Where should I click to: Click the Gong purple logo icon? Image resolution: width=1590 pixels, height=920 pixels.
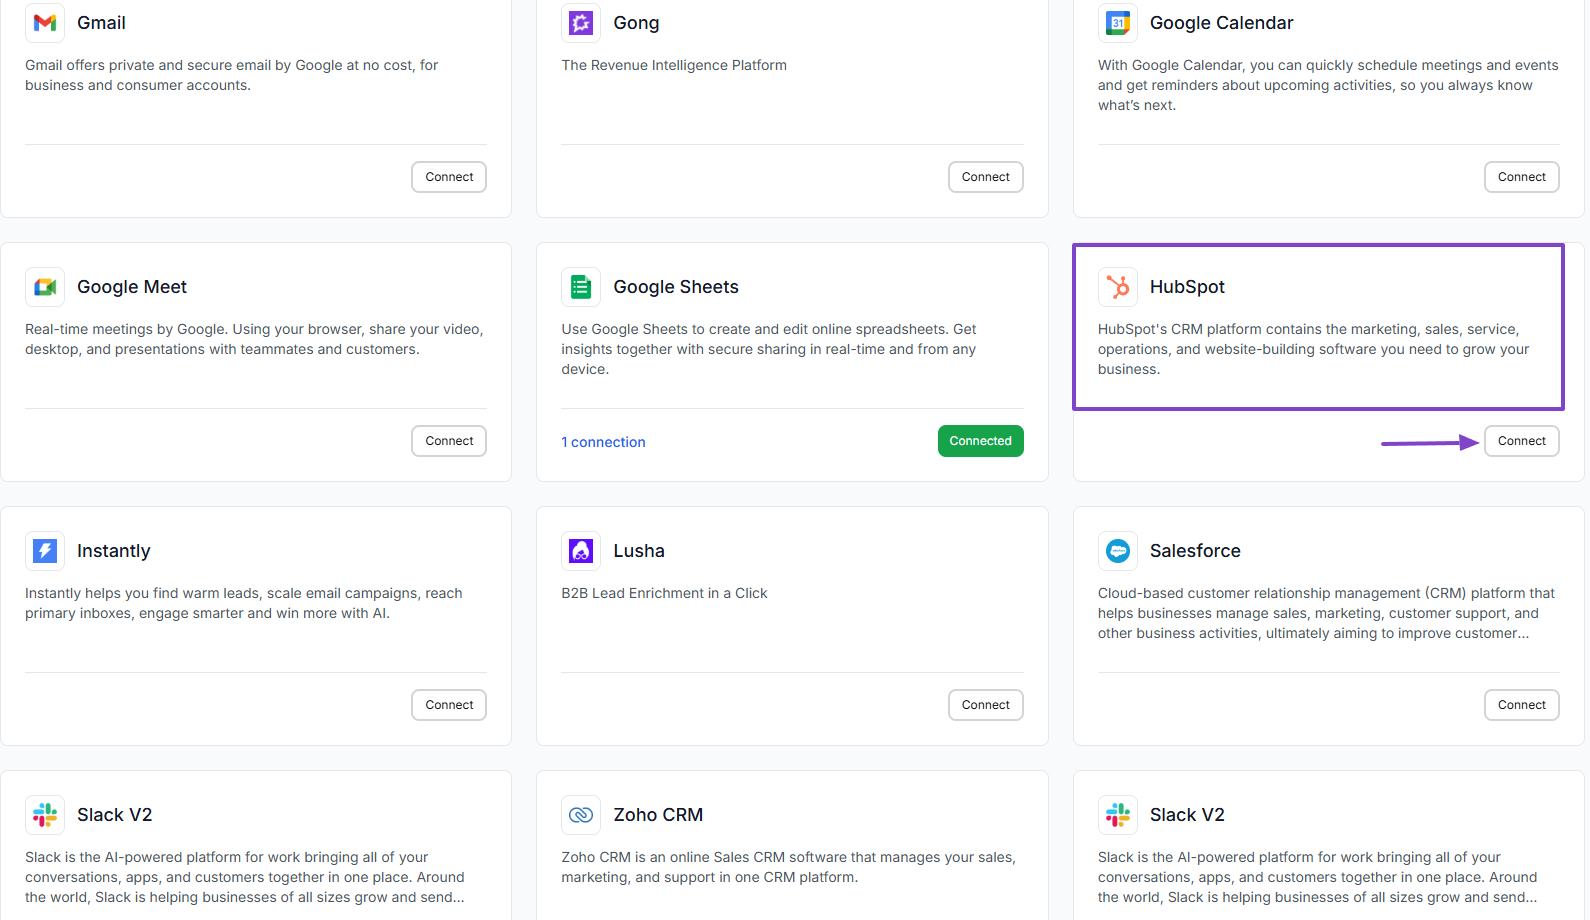tap(581, 23)
